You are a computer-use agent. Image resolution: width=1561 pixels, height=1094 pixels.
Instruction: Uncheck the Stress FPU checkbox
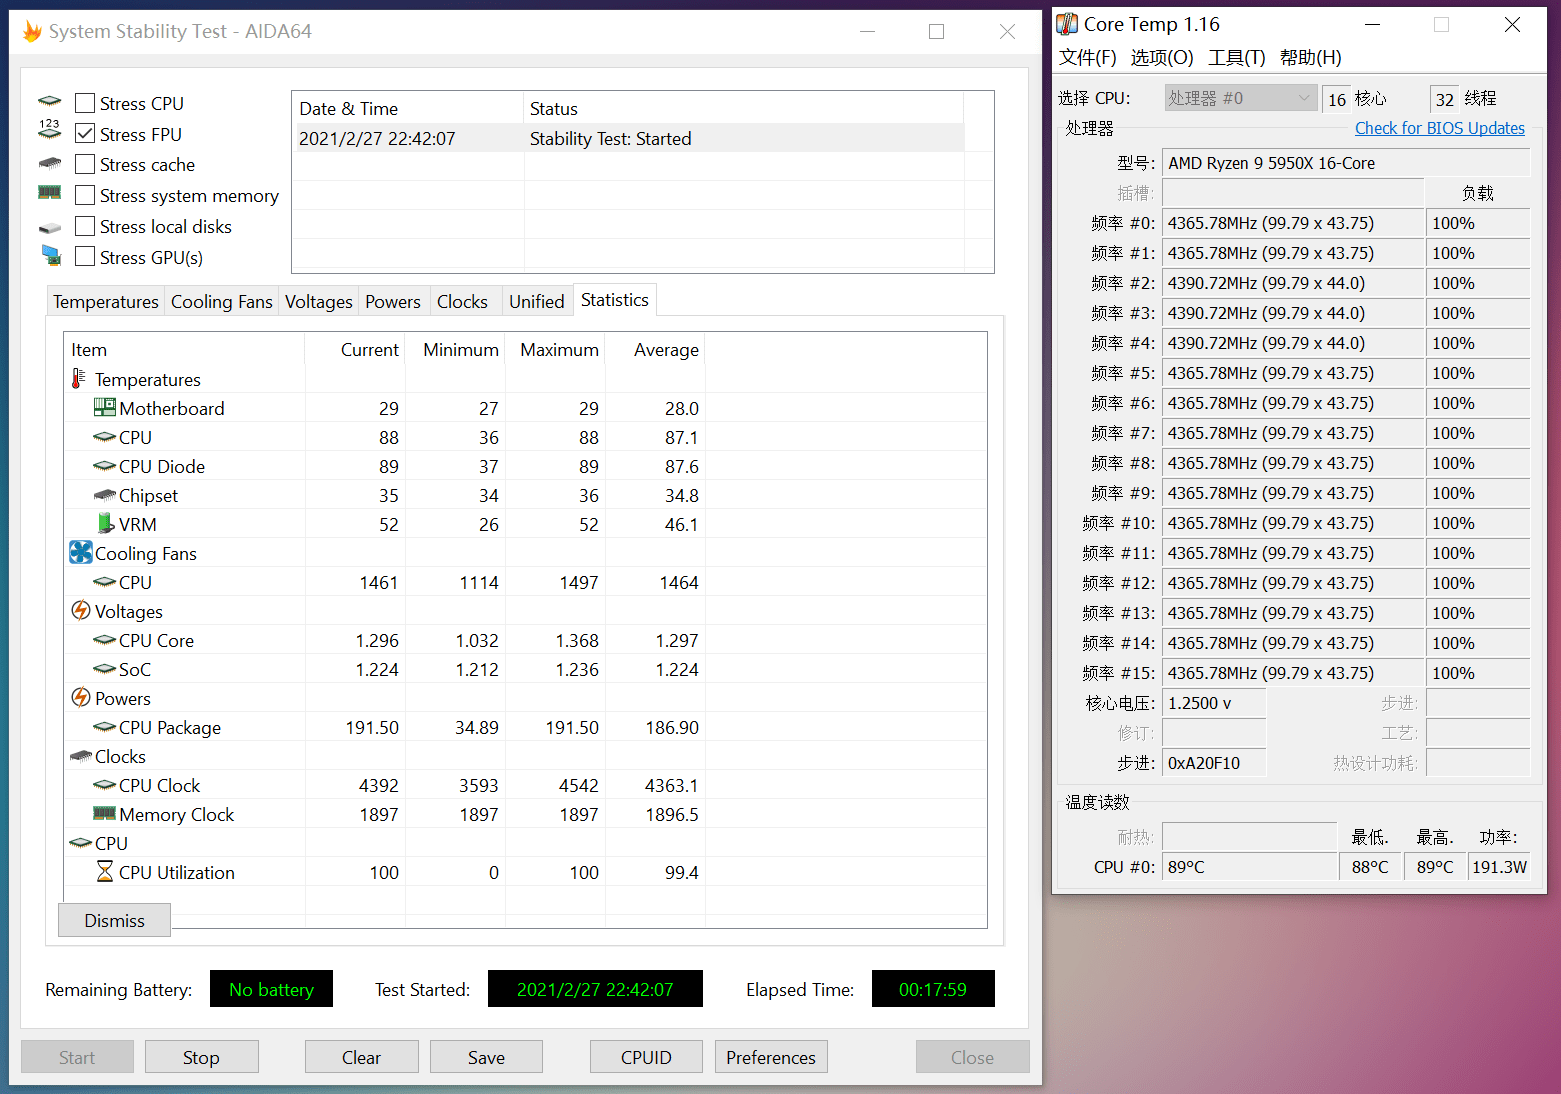coord(85,133)
